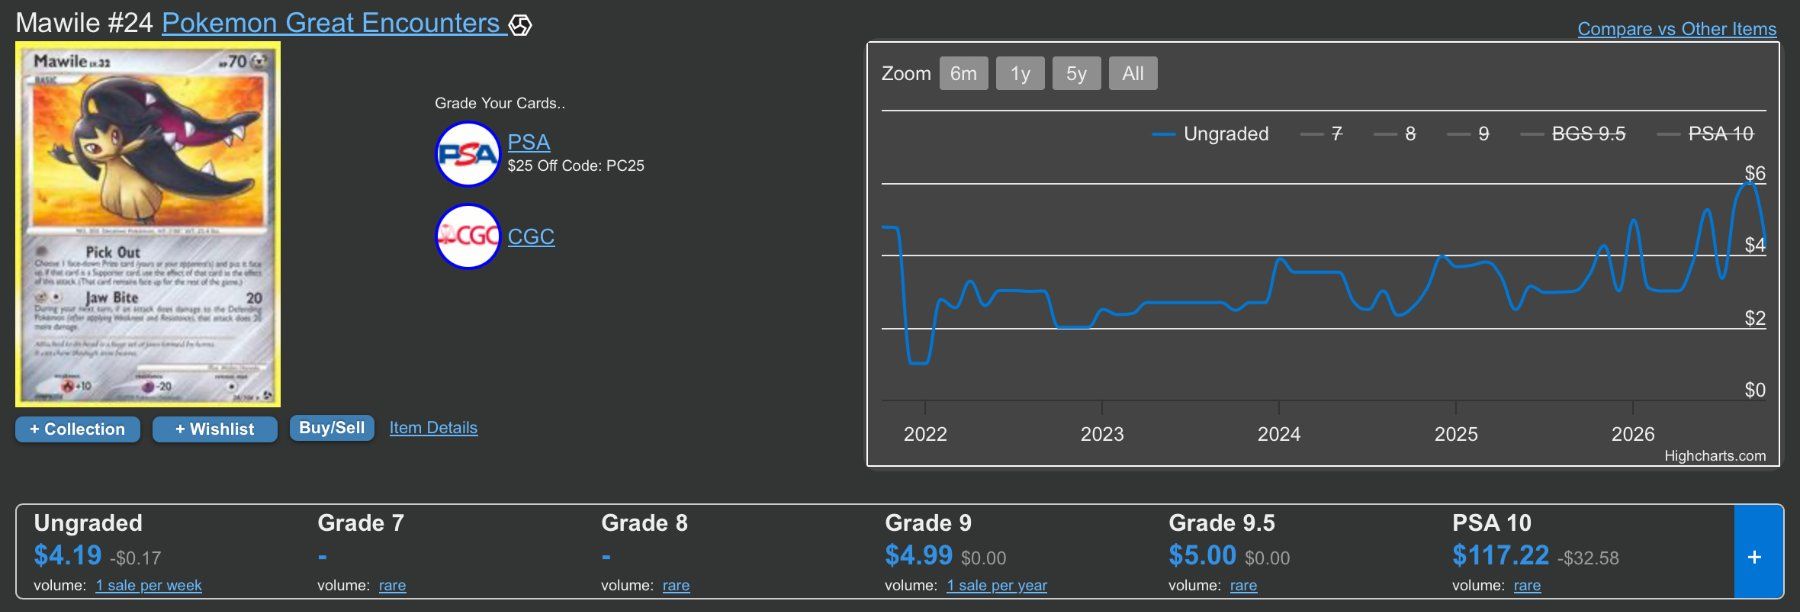
Task: Click the PSA 10 price change -$32.58
Action: [1588, 558]
